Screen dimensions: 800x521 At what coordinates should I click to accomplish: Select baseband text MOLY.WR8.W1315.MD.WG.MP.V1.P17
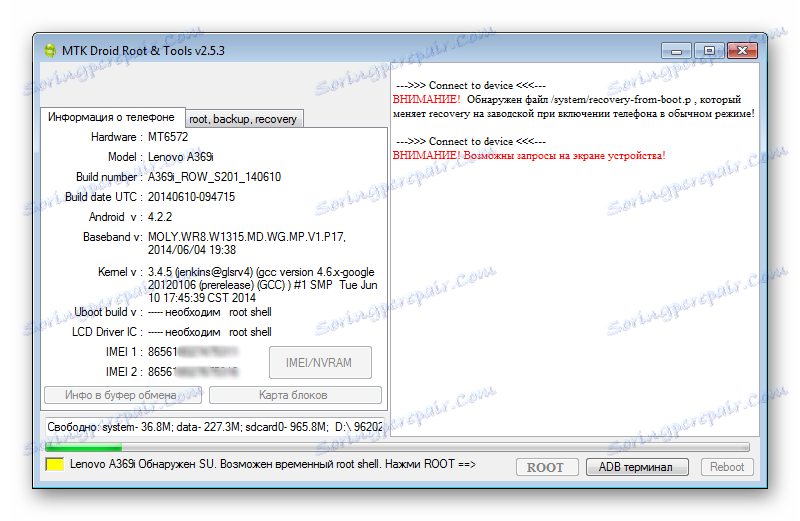pos(246,237)
